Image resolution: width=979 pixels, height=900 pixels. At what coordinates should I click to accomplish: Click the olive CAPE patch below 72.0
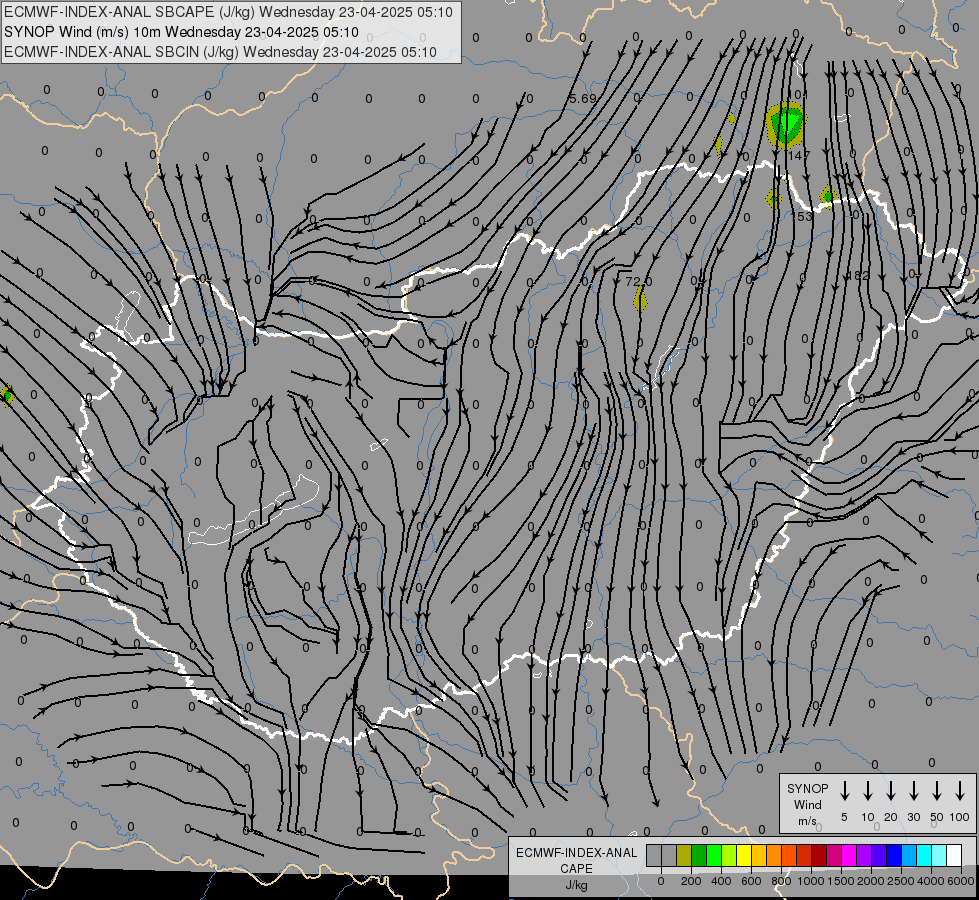640,300
